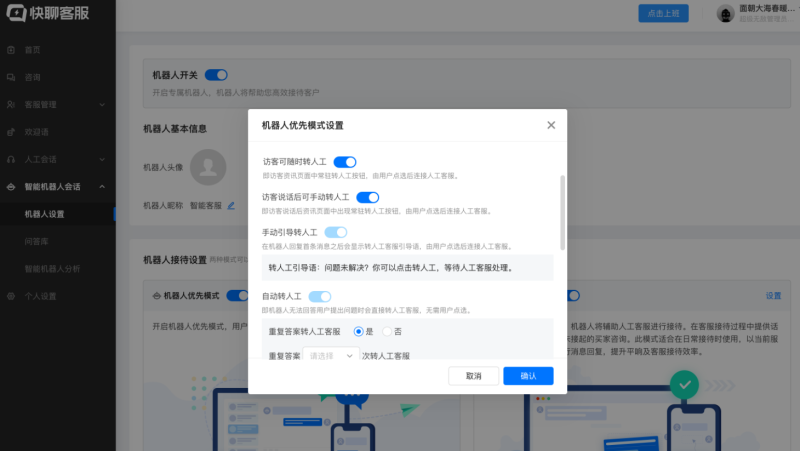Viewport: 800px width, 451px height.
Task: Expand the 人工会话 submenu chevron
Action: (102, 160)
